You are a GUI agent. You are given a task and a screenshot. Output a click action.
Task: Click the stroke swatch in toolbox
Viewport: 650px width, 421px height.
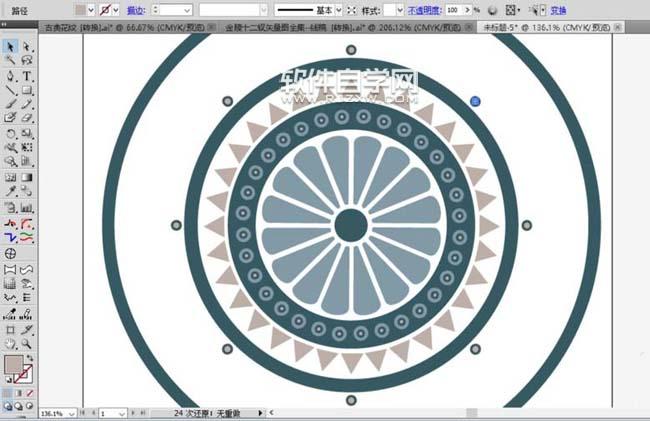pyautogui.click(x=24, y=375)
